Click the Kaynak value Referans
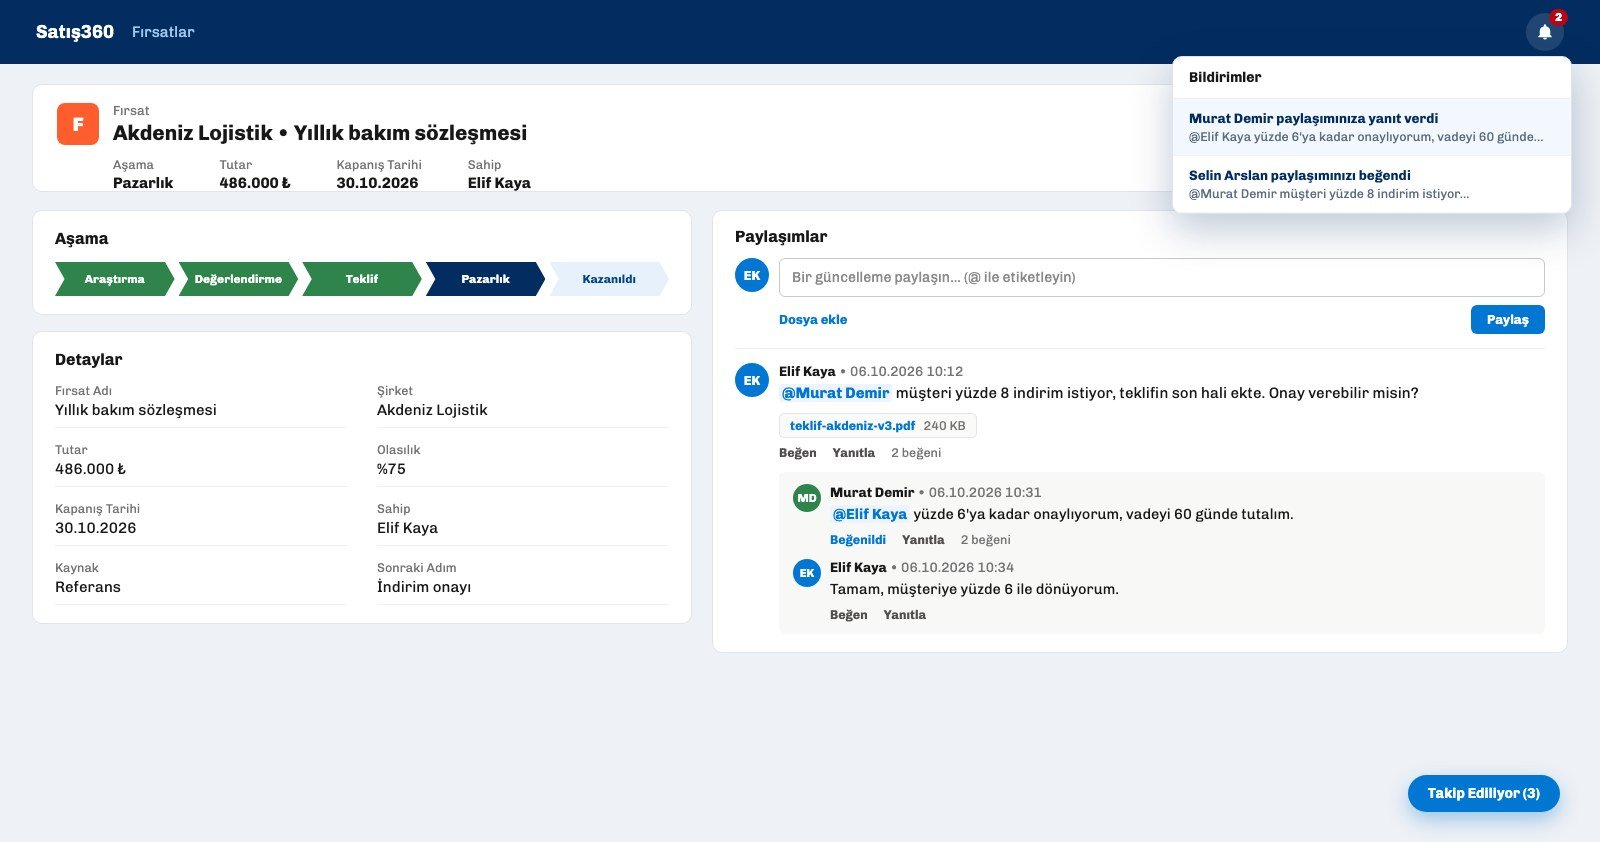The height and width of the screenshot is (842, 1600). 88,587
